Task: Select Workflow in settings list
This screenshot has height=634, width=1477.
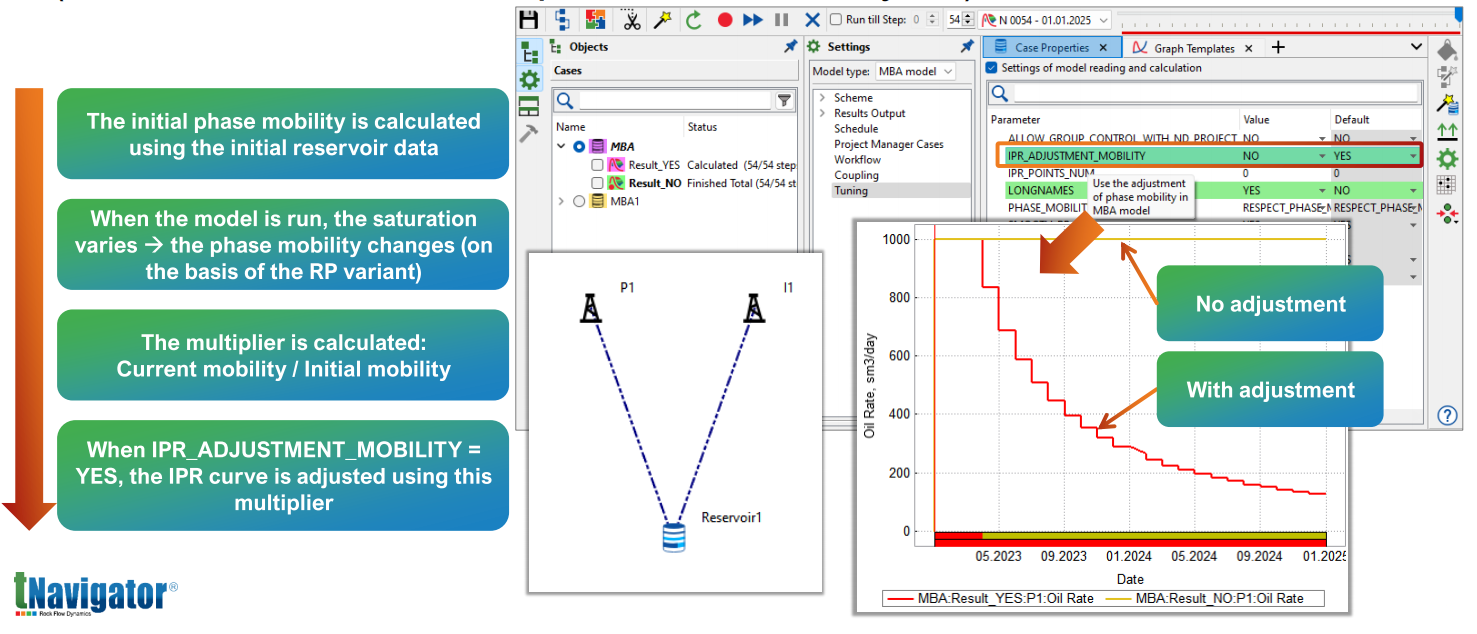Action: tap(858, 160)
